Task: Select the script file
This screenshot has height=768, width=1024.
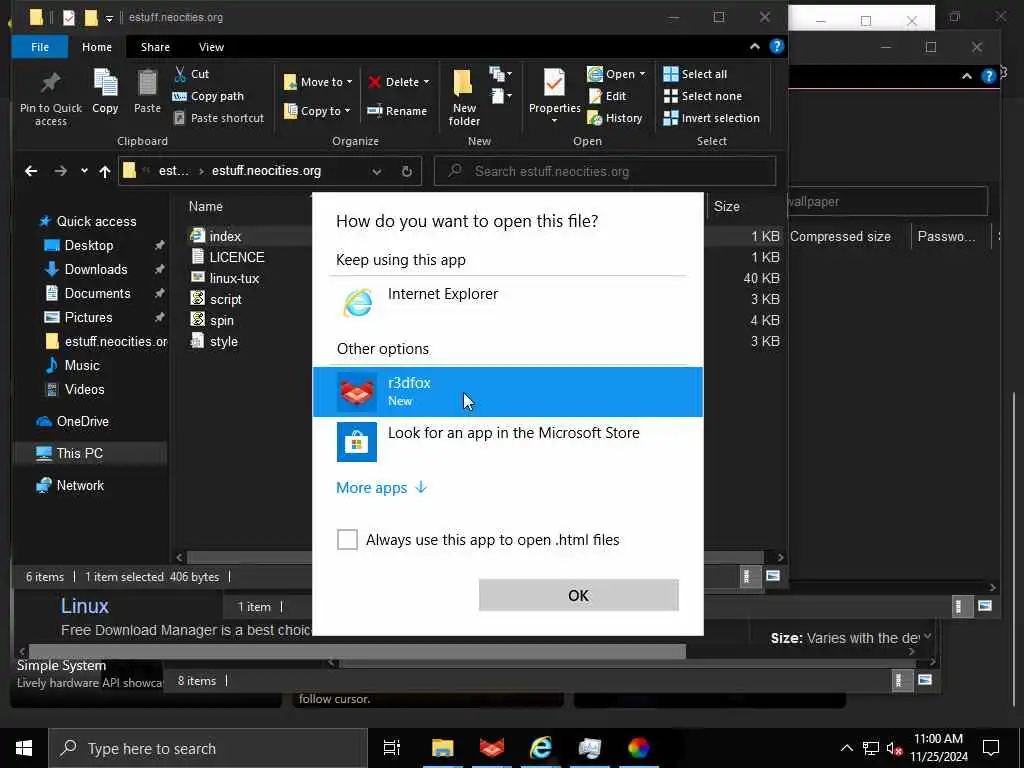Action: pos(225,299)
